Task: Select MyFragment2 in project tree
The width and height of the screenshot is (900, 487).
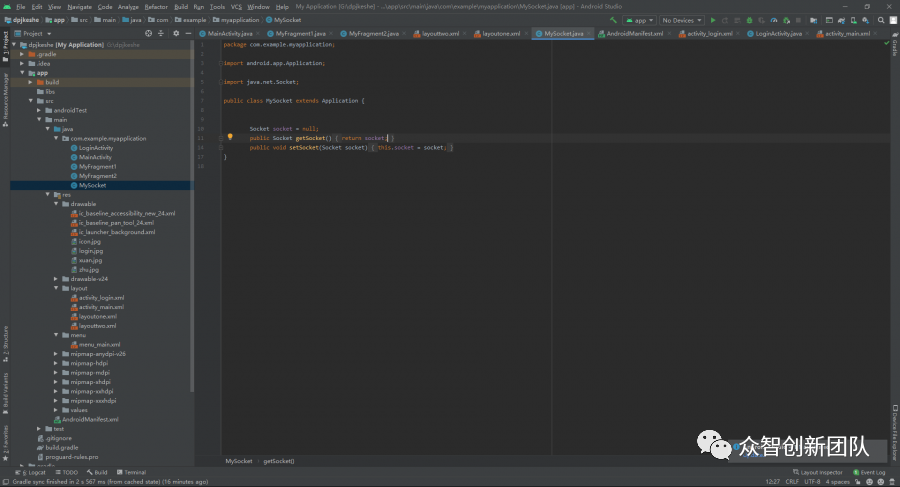Action: click(x=98, y=176)
